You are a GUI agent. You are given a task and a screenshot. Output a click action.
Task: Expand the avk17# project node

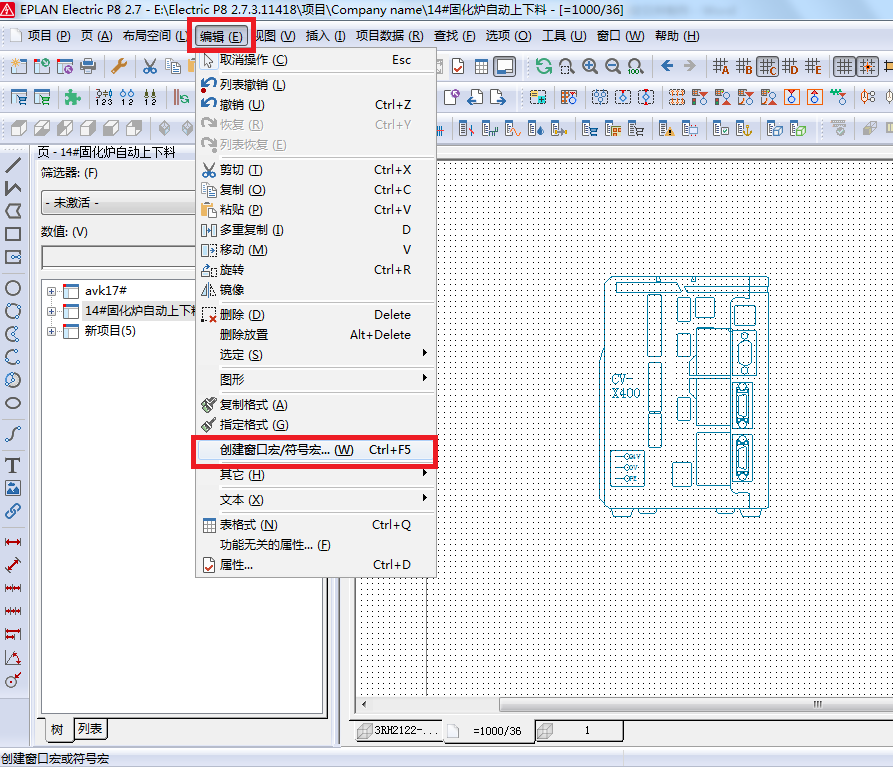coord(50,290)
